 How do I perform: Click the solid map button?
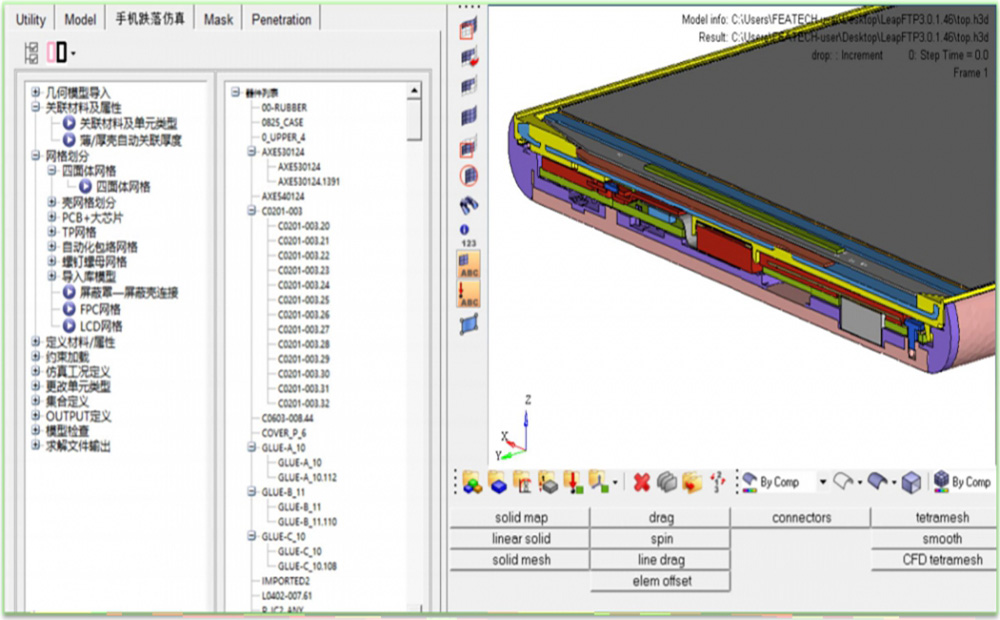pyautogui.click(x=521, y=518)
